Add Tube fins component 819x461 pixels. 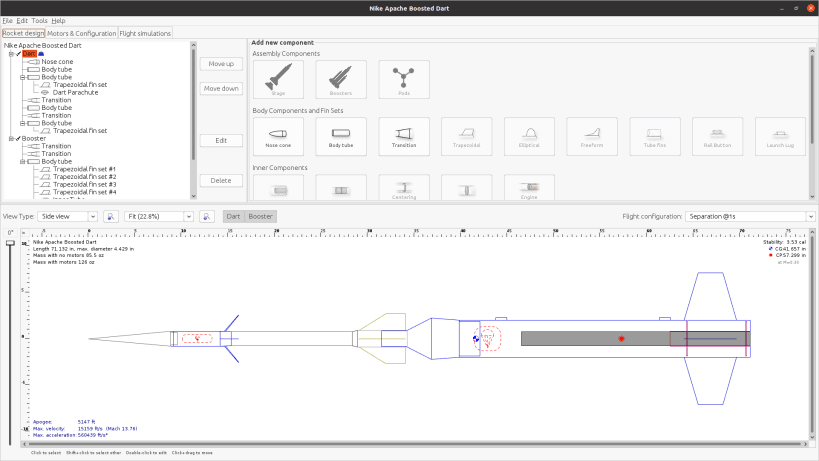(654, 136)
